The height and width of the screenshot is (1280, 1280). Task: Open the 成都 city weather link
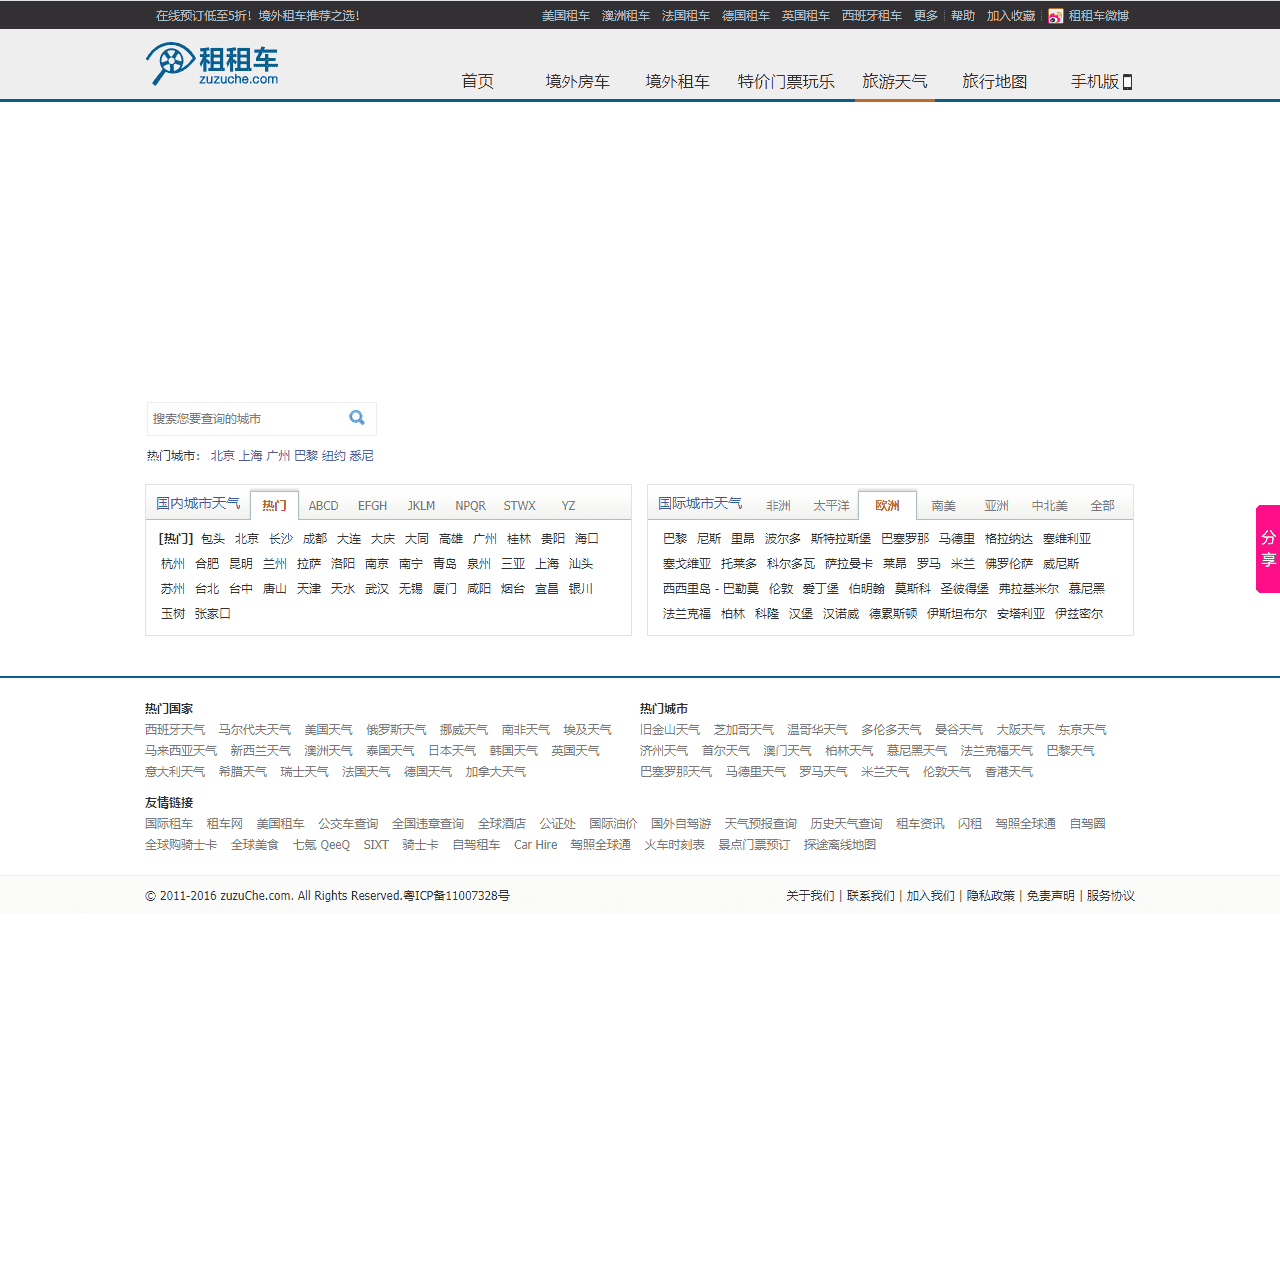click(315, 539)
